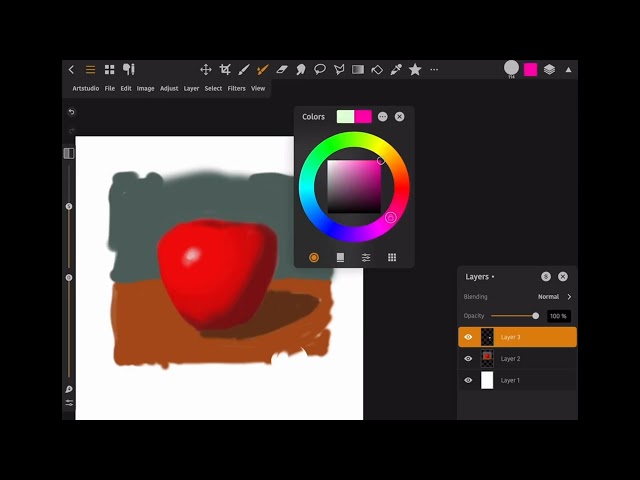Image resolution: width=640 pixels, height=480 pixels.
Task: Open Colors panel options ellipsis
Action: click(382, 116)
